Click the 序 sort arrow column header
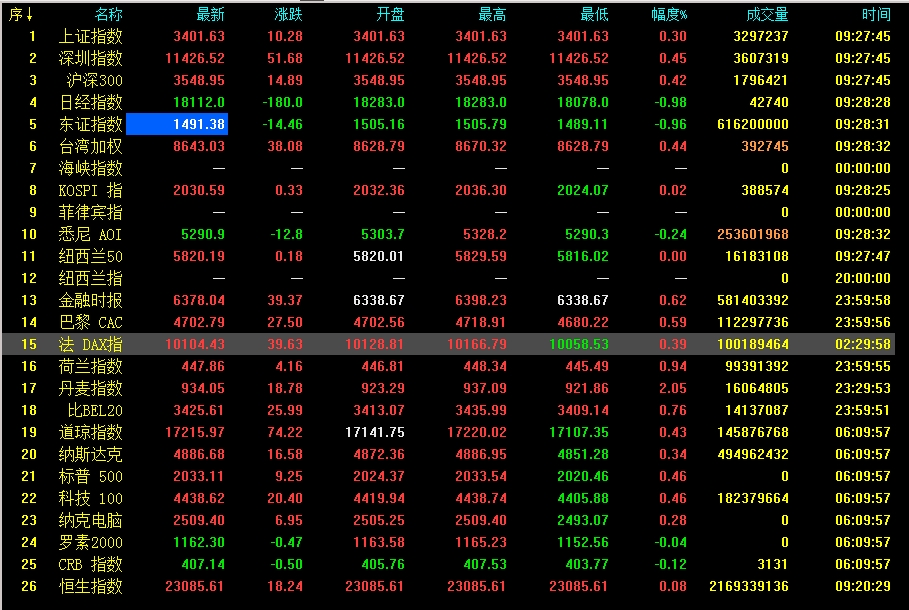Viewport: 909px width, 610px height. 21,14
